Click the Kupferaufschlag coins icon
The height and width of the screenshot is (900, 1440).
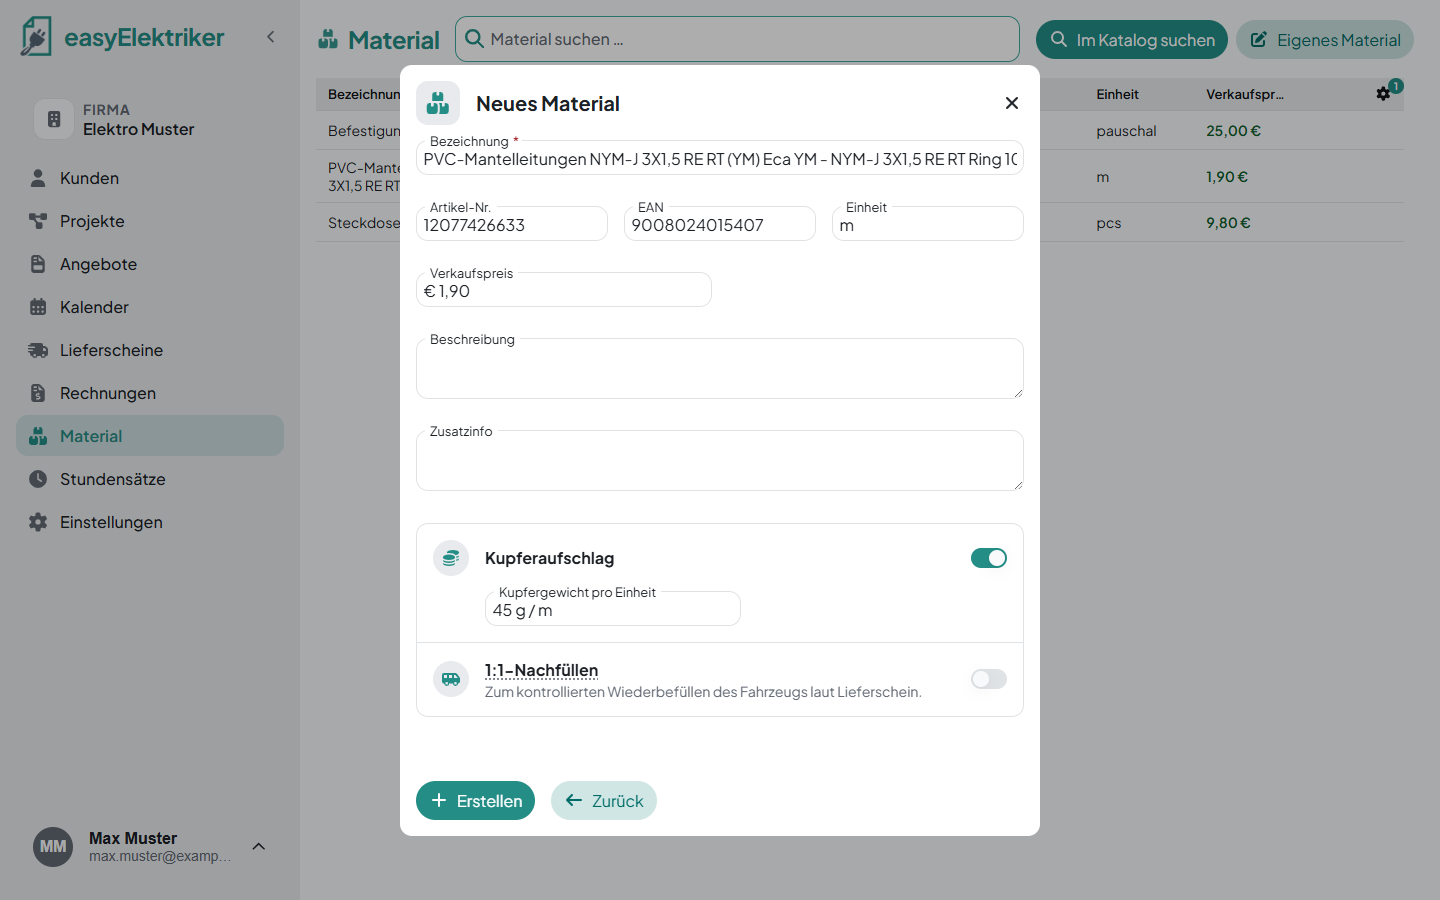451,558
